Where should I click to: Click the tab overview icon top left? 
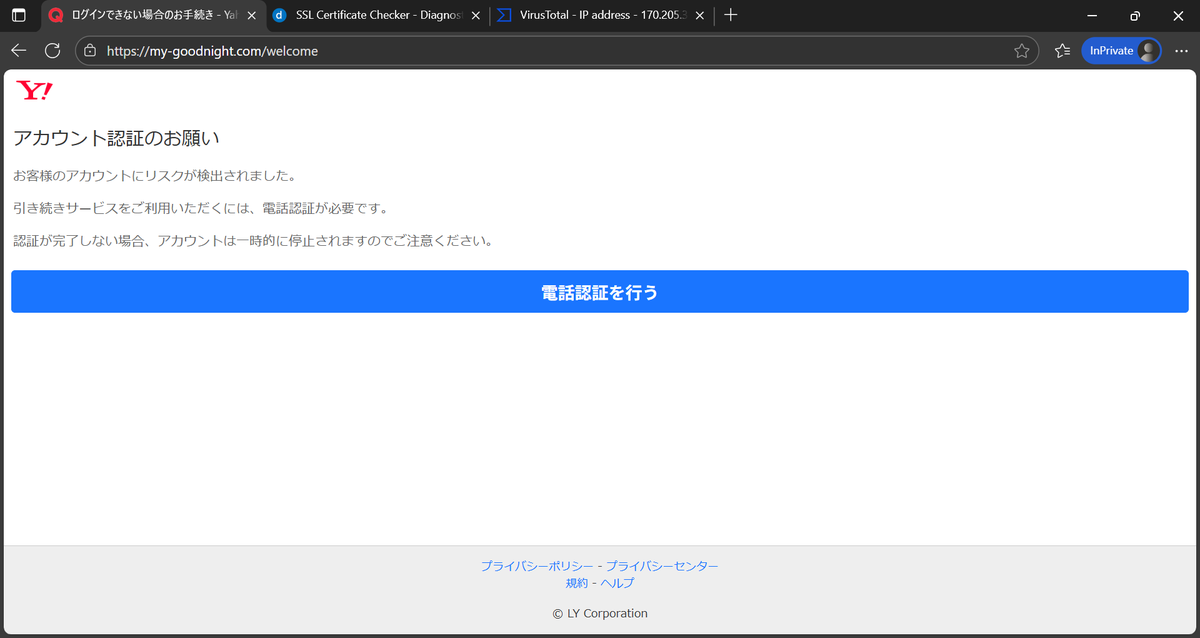click(17, 16)
